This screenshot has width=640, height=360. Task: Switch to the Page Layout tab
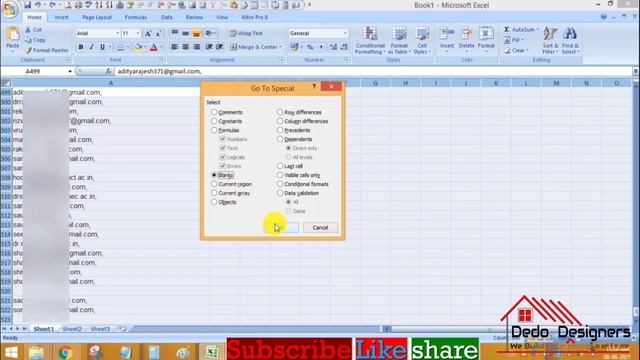pos(97,18)
